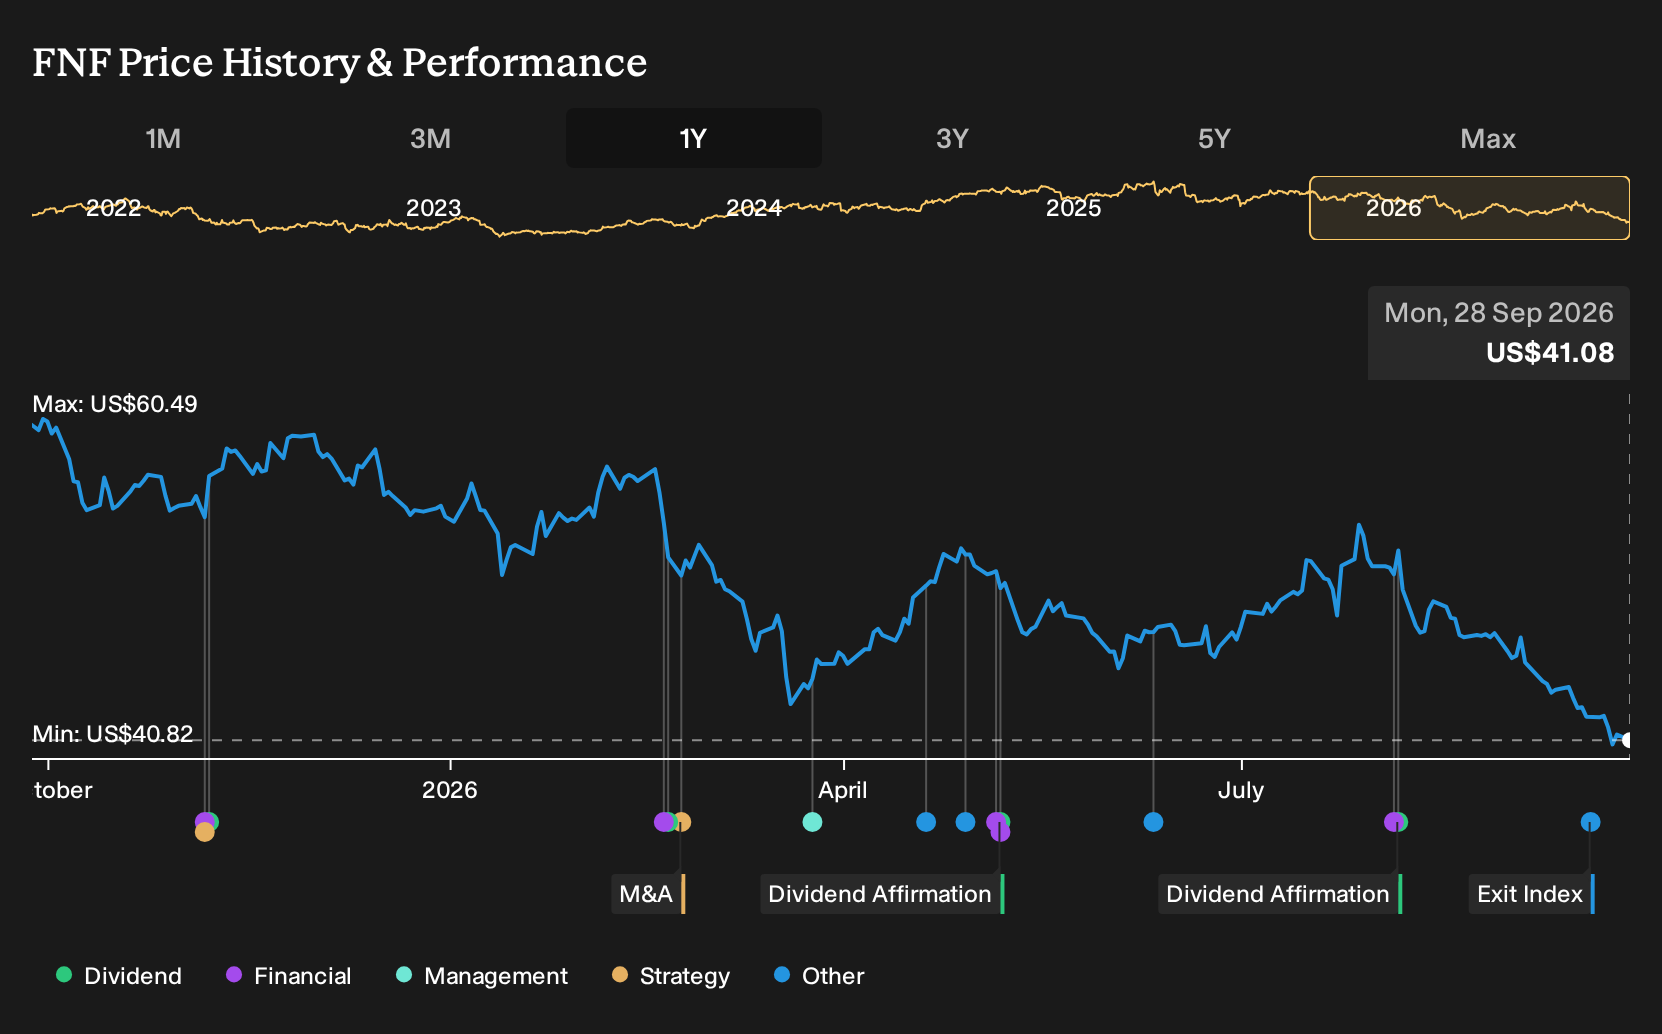This screenshot has height=1034, width=1662.
Task: Click the teal Management event dot near April
Action: [x=812, y=822]
